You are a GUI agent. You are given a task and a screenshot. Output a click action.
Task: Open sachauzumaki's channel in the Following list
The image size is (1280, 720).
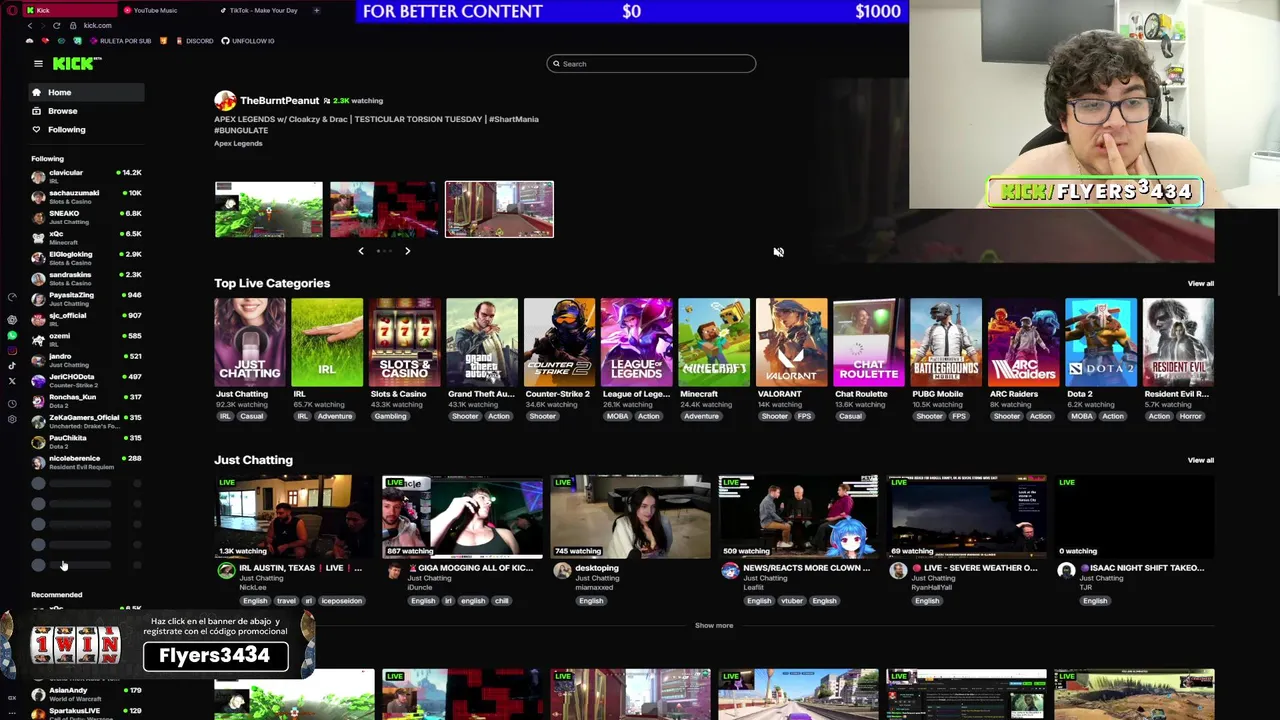(x=86, y=196)
